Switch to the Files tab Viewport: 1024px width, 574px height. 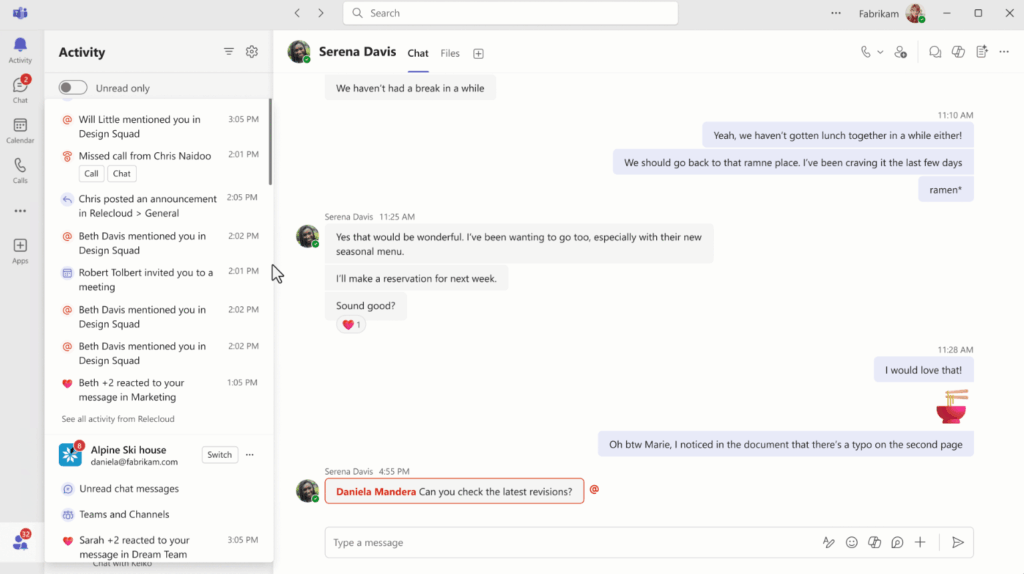pyautogui.click(x=450, y=53)
